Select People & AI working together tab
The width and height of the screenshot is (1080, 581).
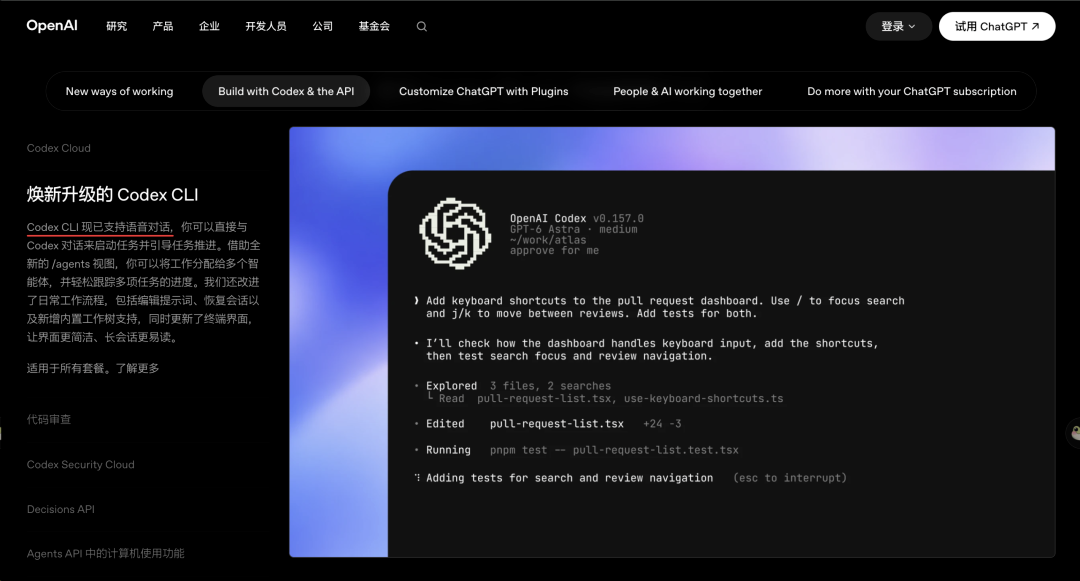[x=687, y=91]
